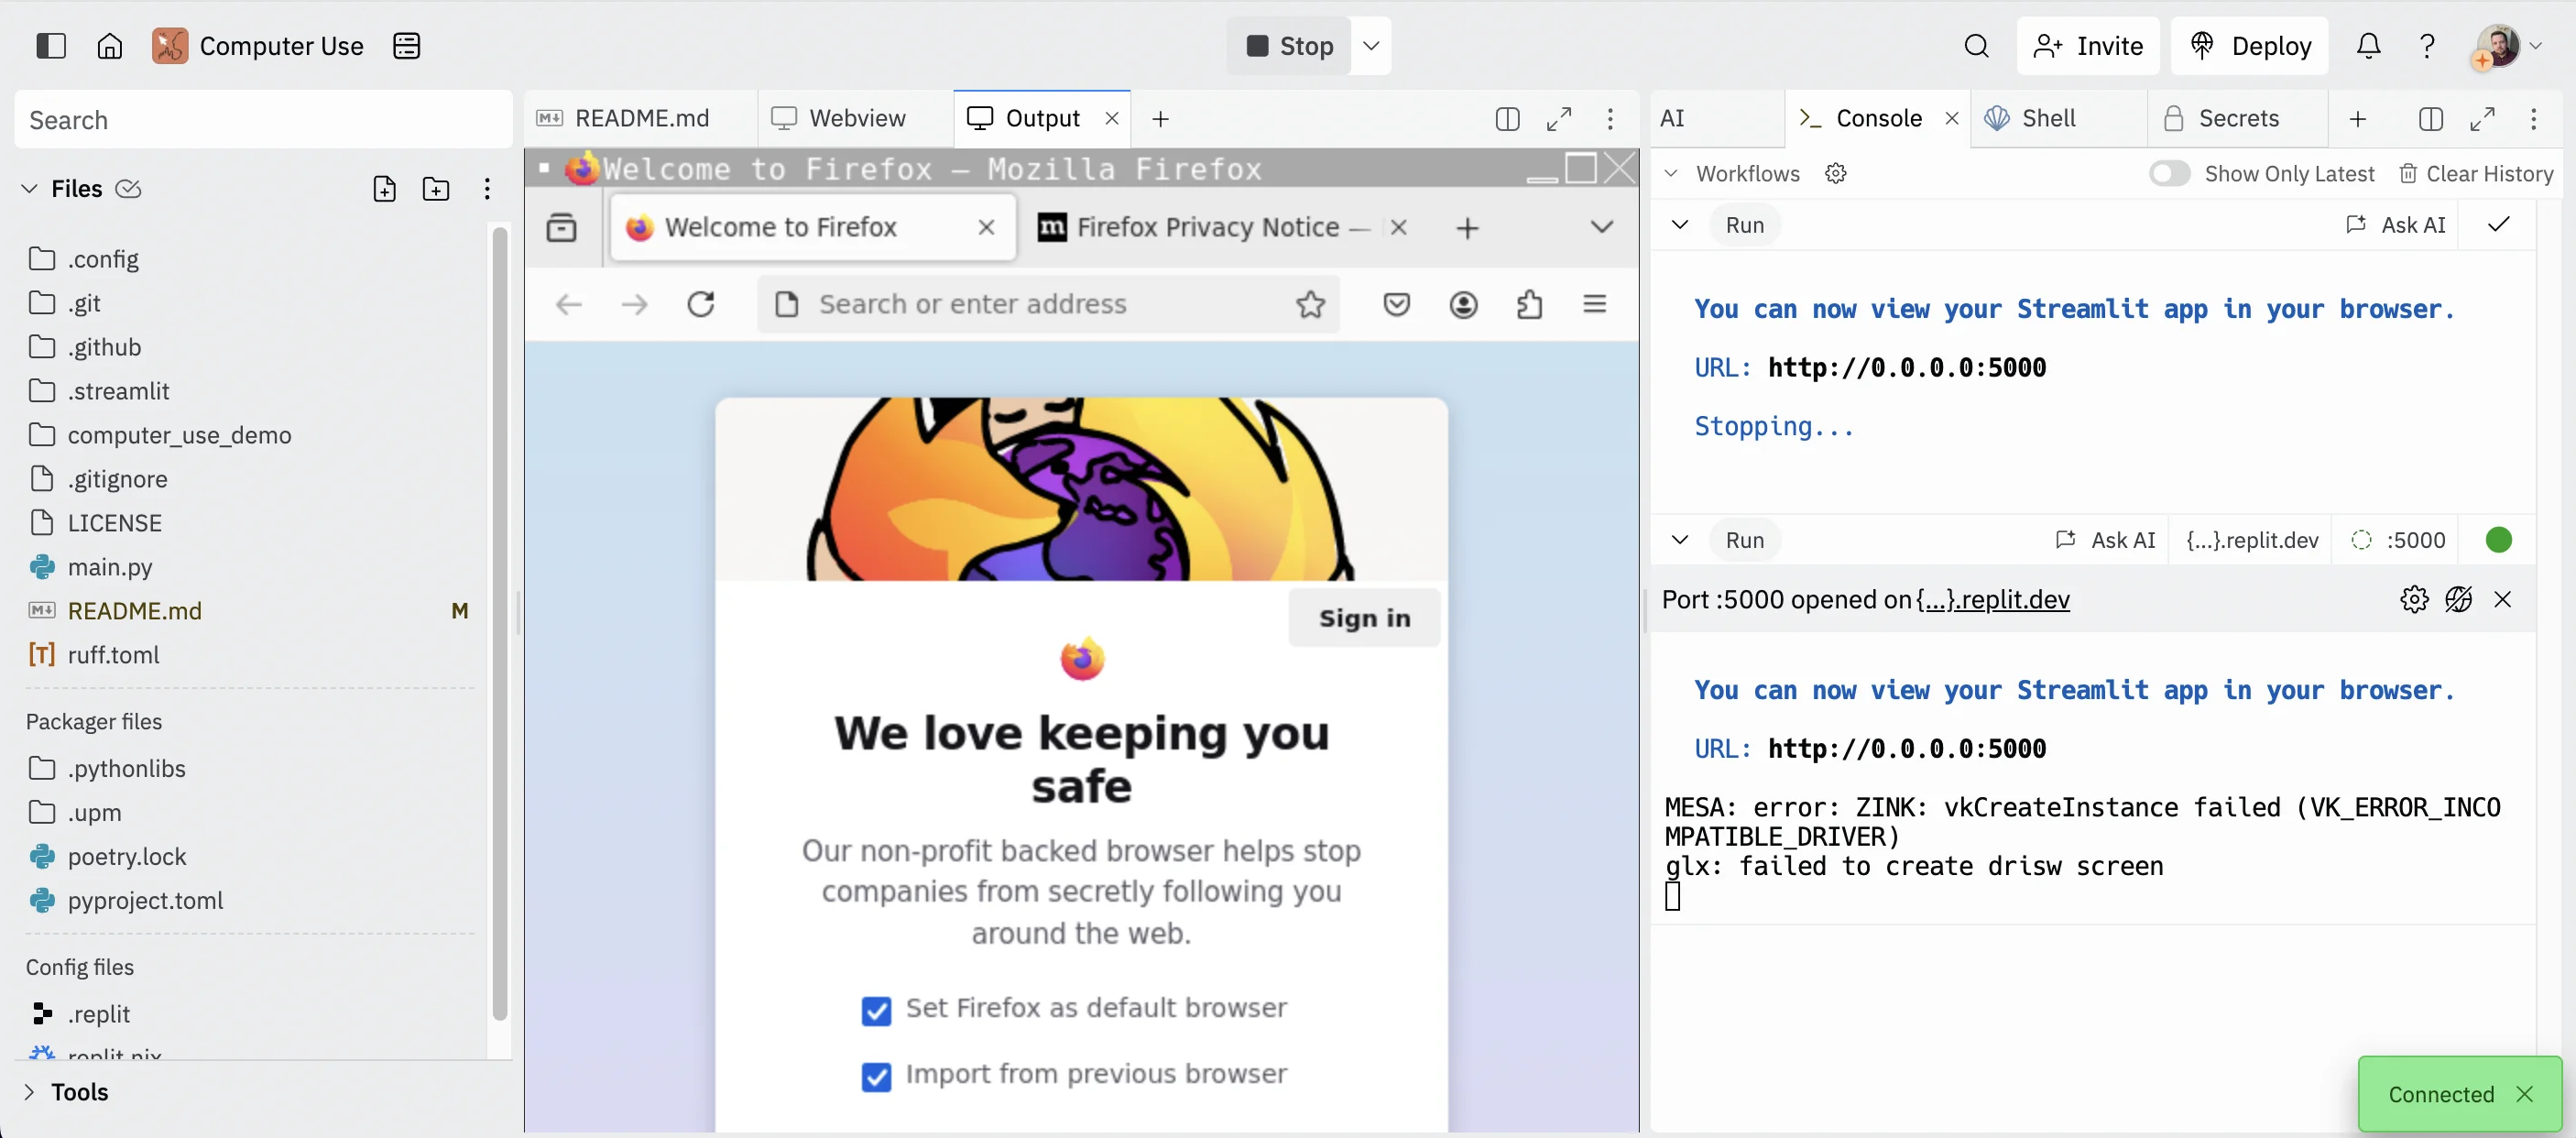This screenshot has height=1138, width=2576.
Task: Switch to the Shell tab
Action: [x=2047, y=119]
